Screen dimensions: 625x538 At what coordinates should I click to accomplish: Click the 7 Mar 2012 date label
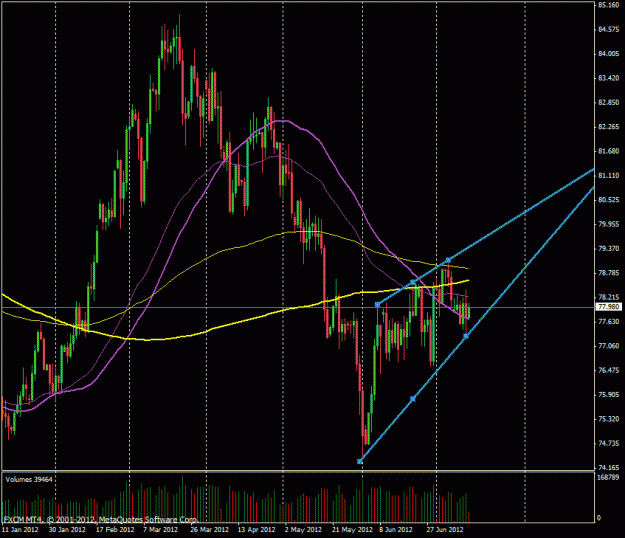point(161,530)
